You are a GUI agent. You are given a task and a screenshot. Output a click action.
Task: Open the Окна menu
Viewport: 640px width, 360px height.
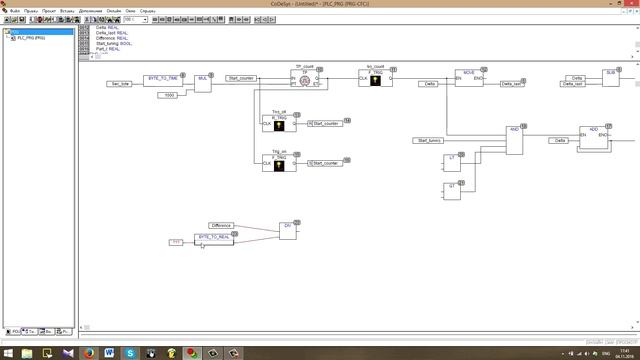[131, 11]
